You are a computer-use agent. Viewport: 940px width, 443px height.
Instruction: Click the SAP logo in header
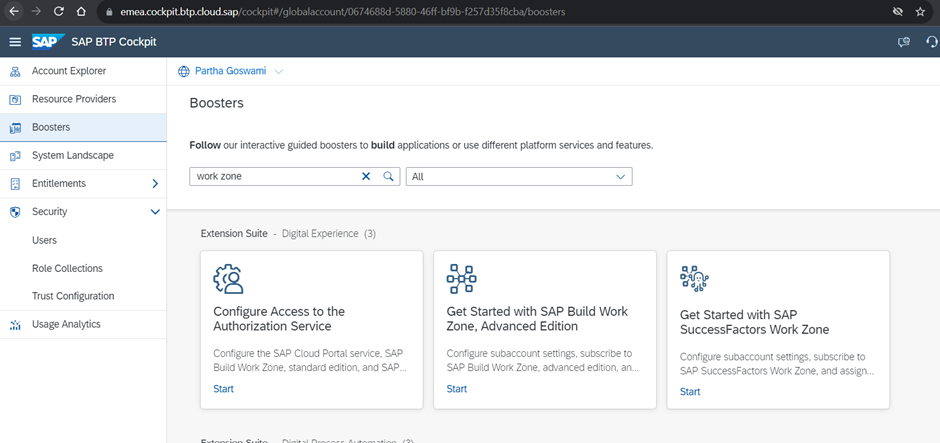[x=46, y=41]
